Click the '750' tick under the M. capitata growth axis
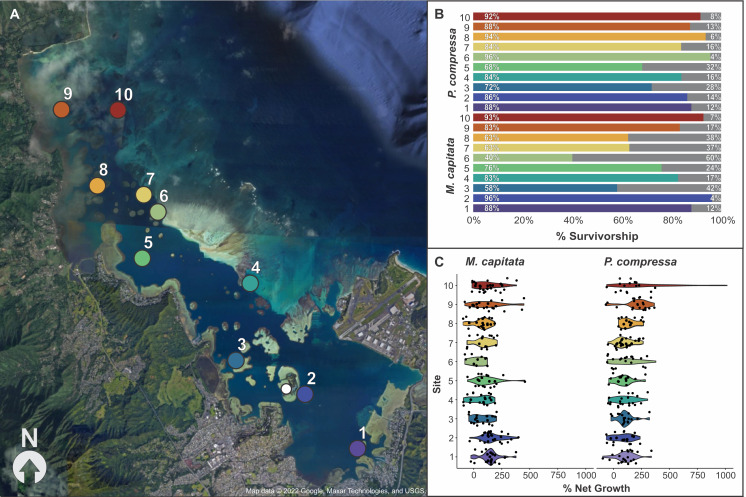746x497 pixels. pyautogui.click(x=558, y=475)
